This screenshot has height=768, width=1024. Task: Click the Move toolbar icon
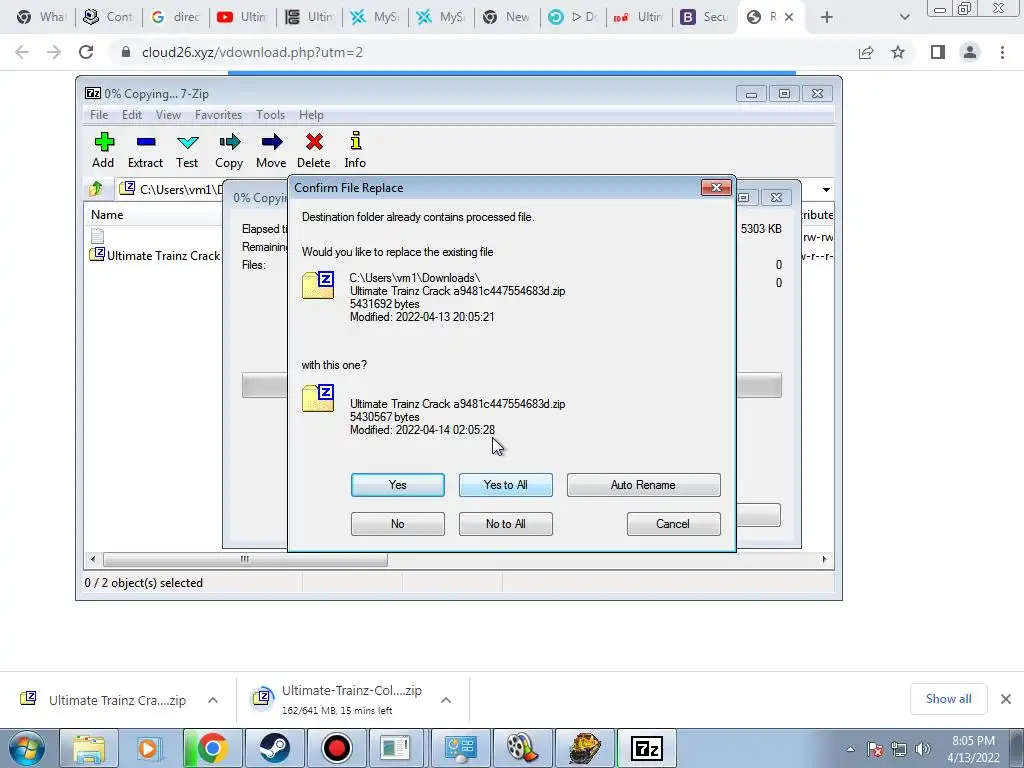pyautogui.click(x=271, y=150)
